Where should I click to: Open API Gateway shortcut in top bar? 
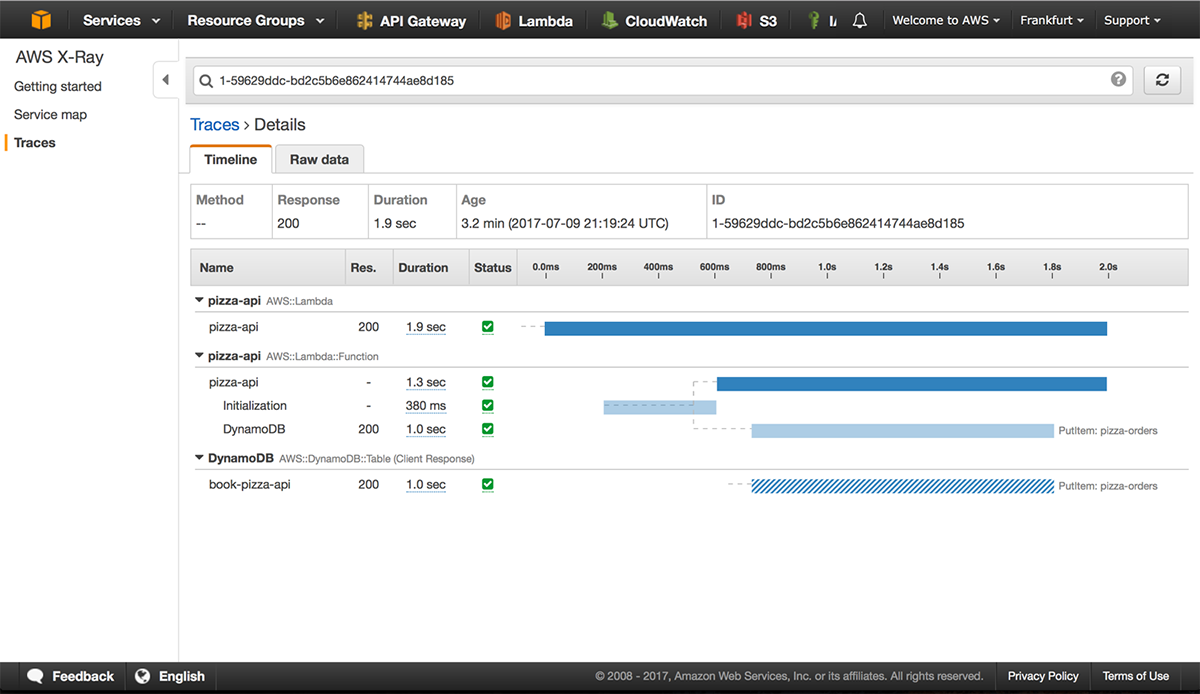pyautogui.click(x=411, y=20)
